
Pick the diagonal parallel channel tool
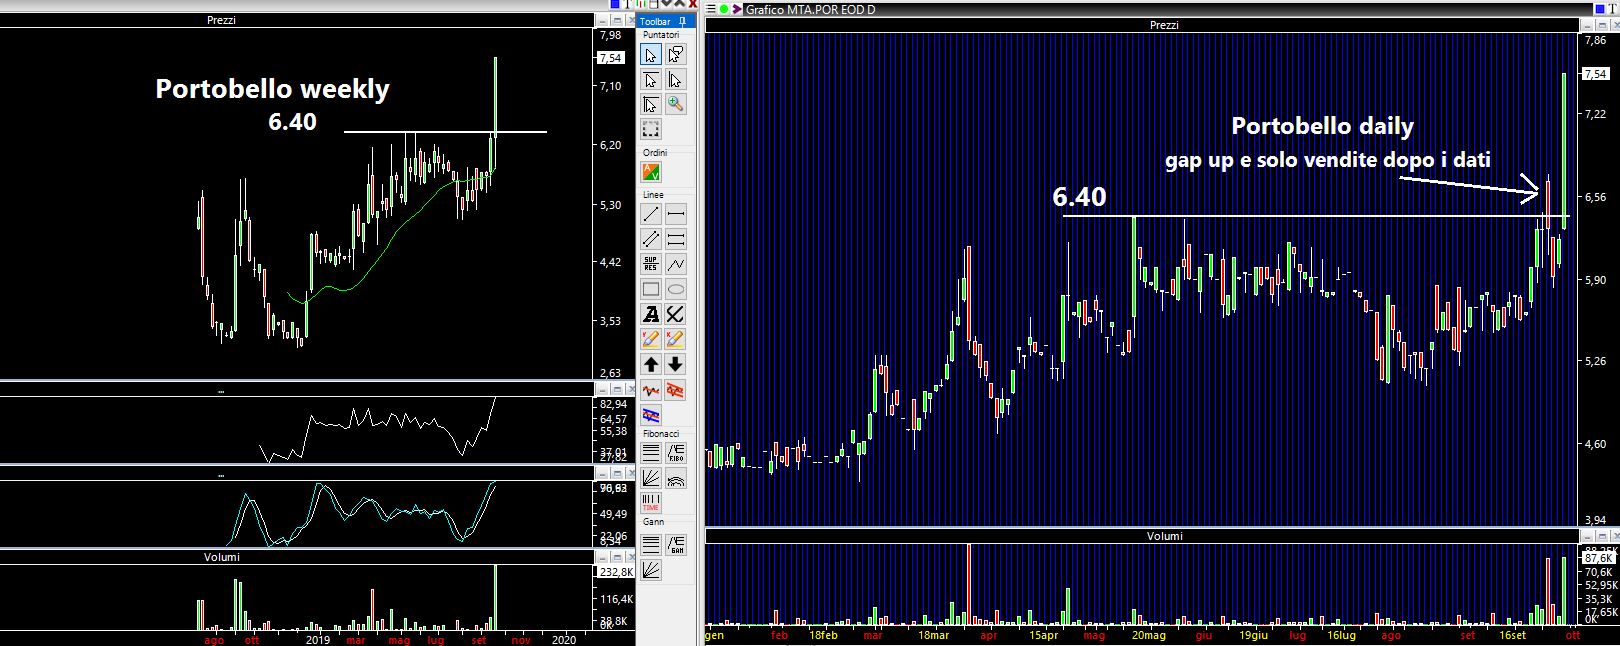(x=651, y=239)
